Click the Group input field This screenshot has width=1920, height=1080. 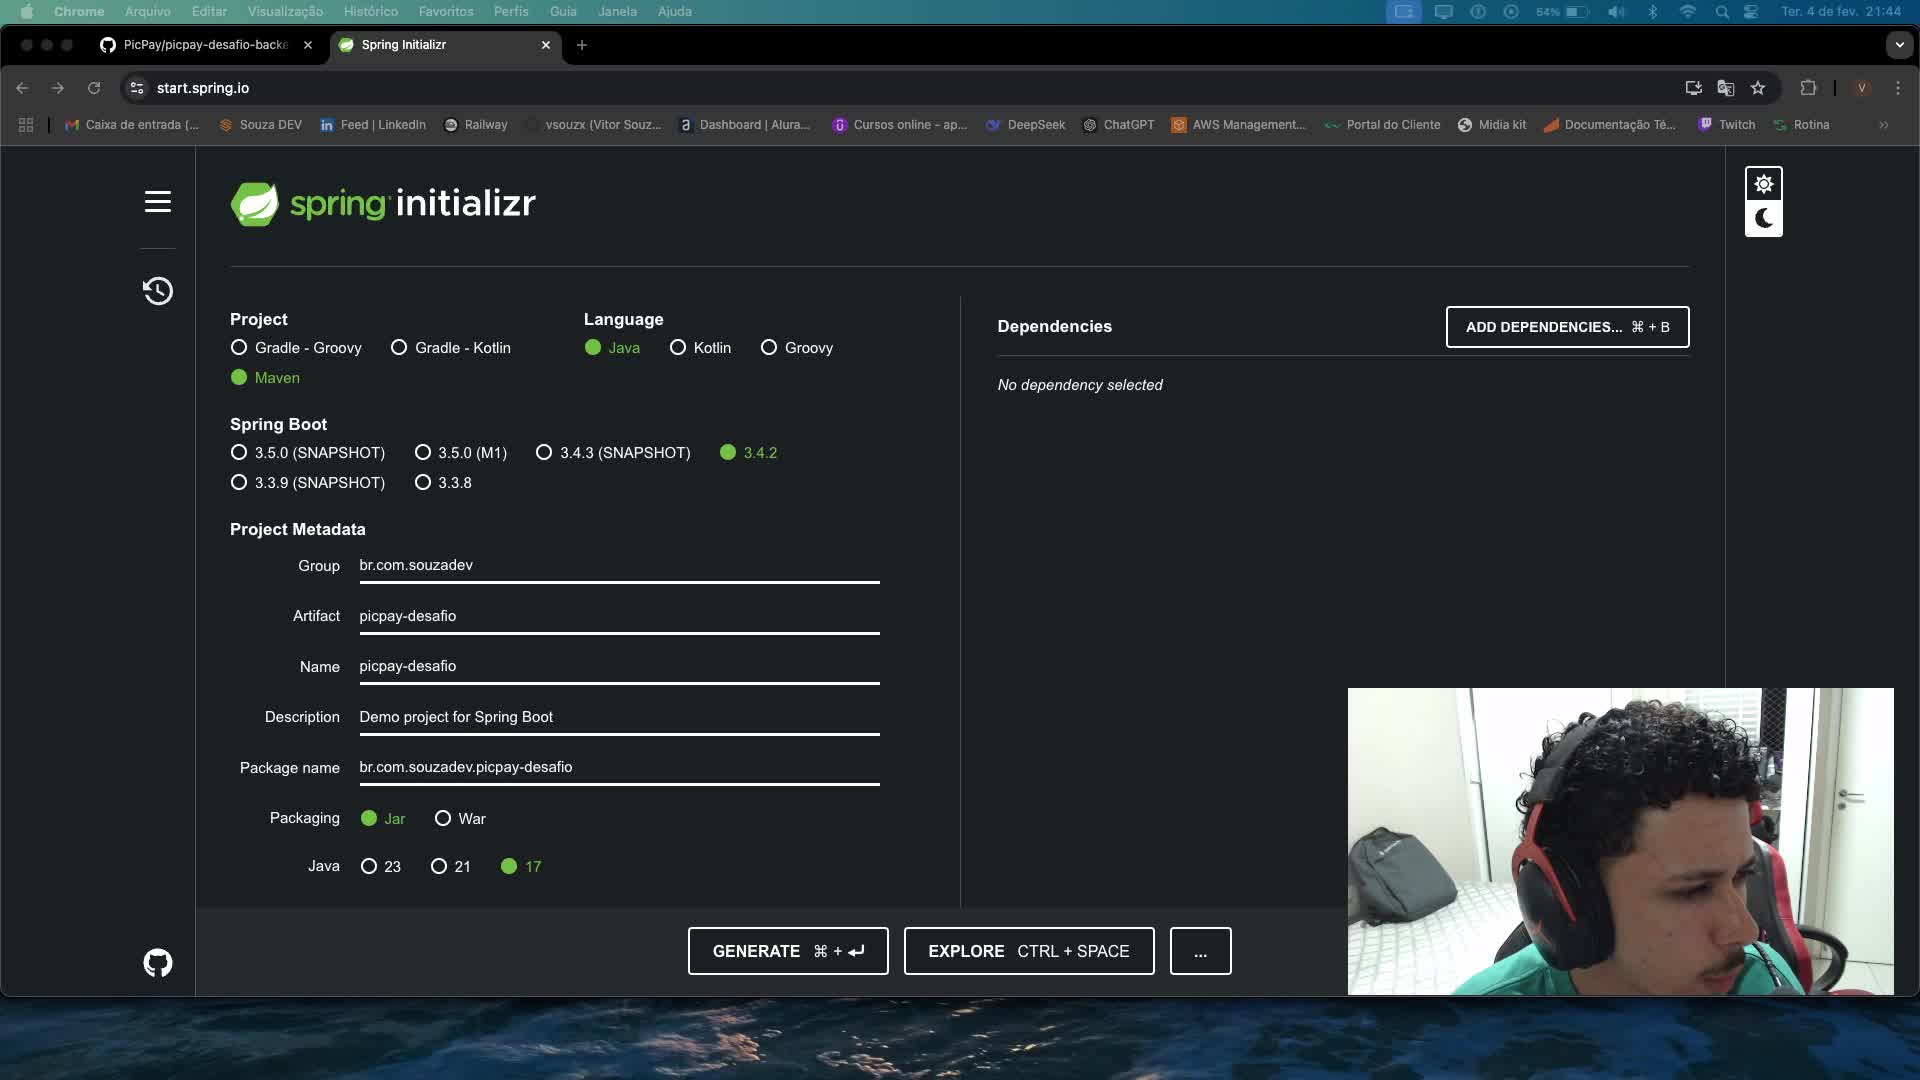click(619, 566)
